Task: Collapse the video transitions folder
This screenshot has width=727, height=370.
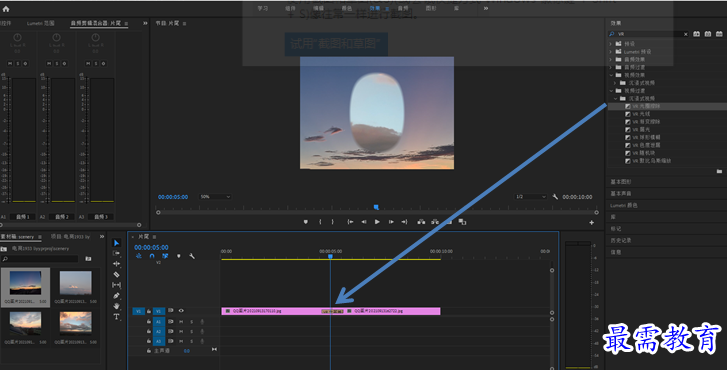Action: (x=611, y=91)
